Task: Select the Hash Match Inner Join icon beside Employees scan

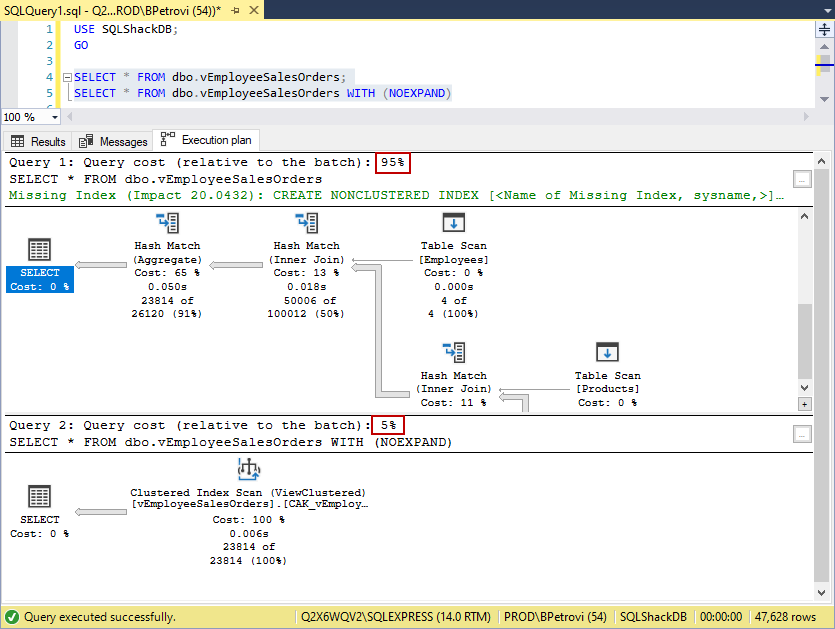Action: 307,223
